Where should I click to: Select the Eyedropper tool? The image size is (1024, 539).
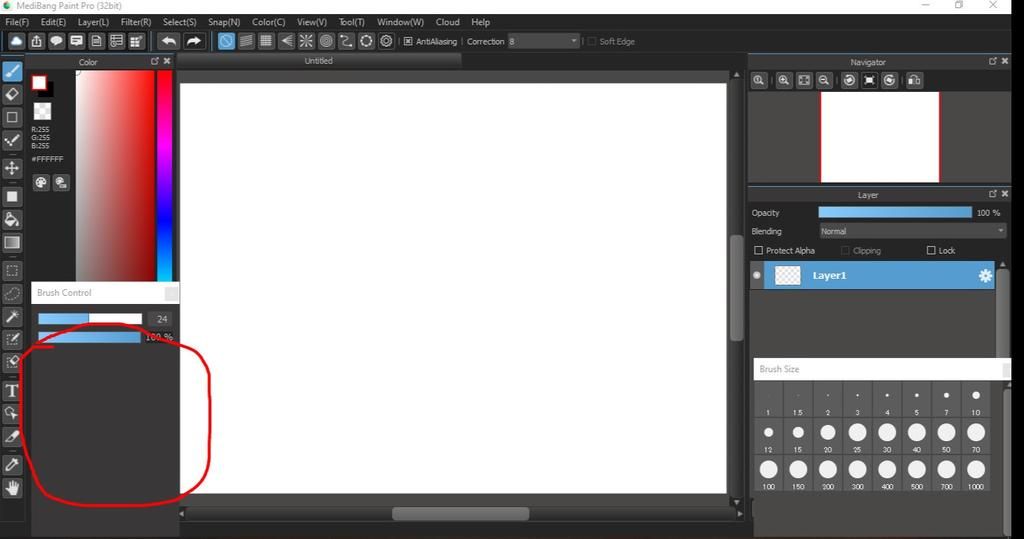[x=12, y=465]
